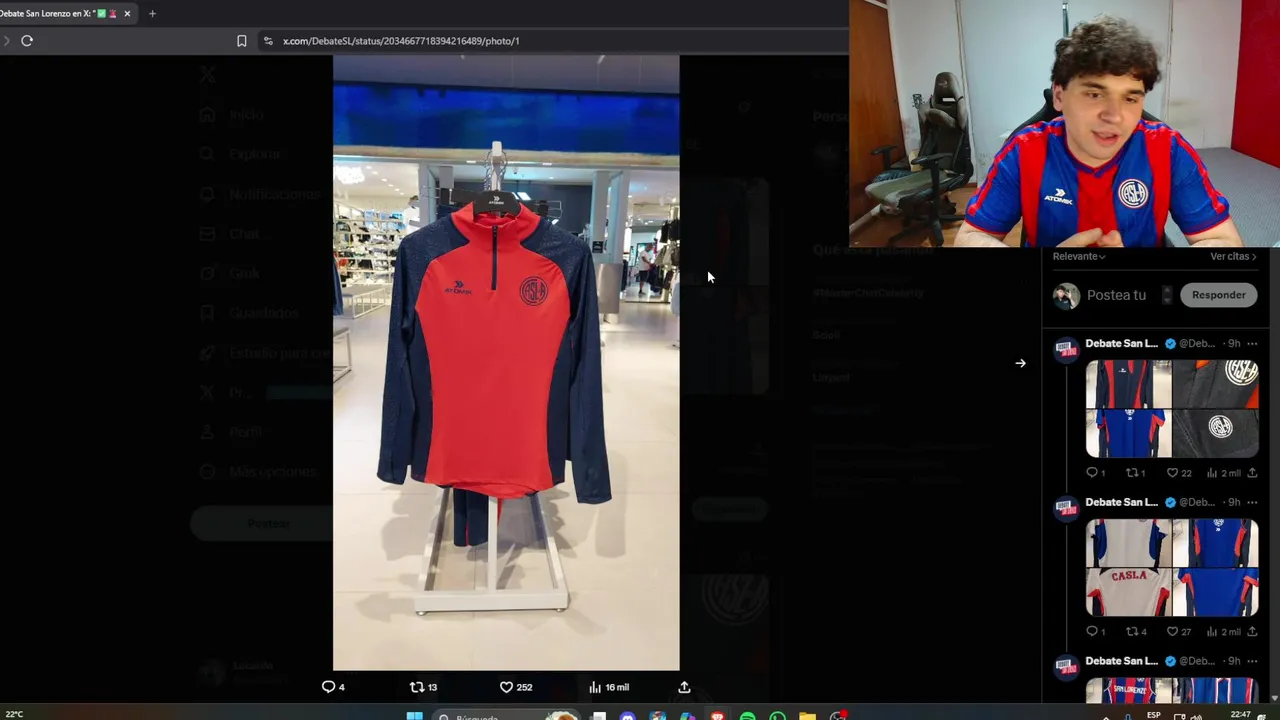Open navy red-stripe shirt thumbnail in first reply
Viewport: 1280px width, 720px height.
pyautogui.click(x=1128, y=384)
